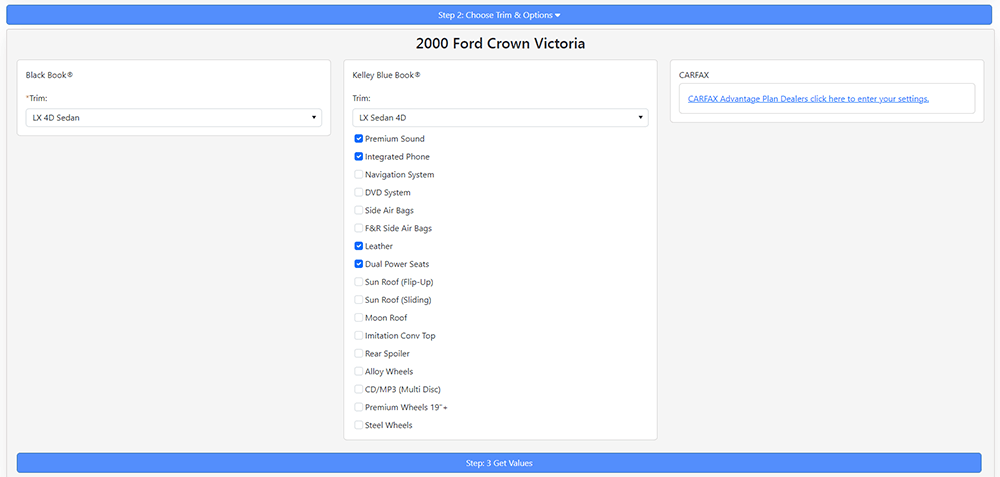
Task: Open the Black Book Trim dropdown
Action: pos(173,118)
